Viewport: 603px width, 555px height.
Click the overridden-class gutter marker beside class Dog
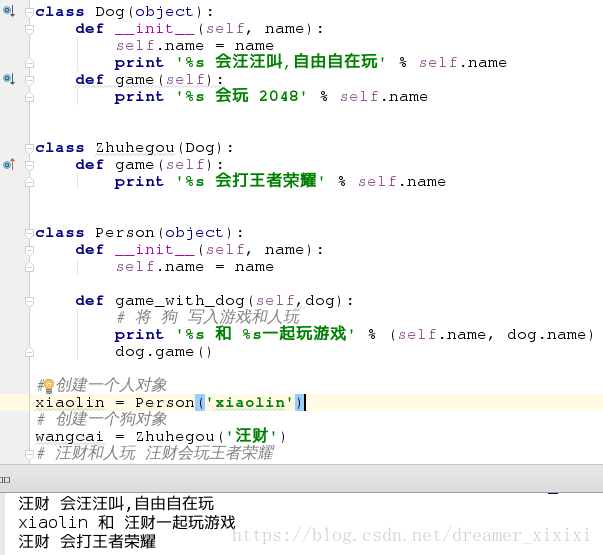(9, 12)
